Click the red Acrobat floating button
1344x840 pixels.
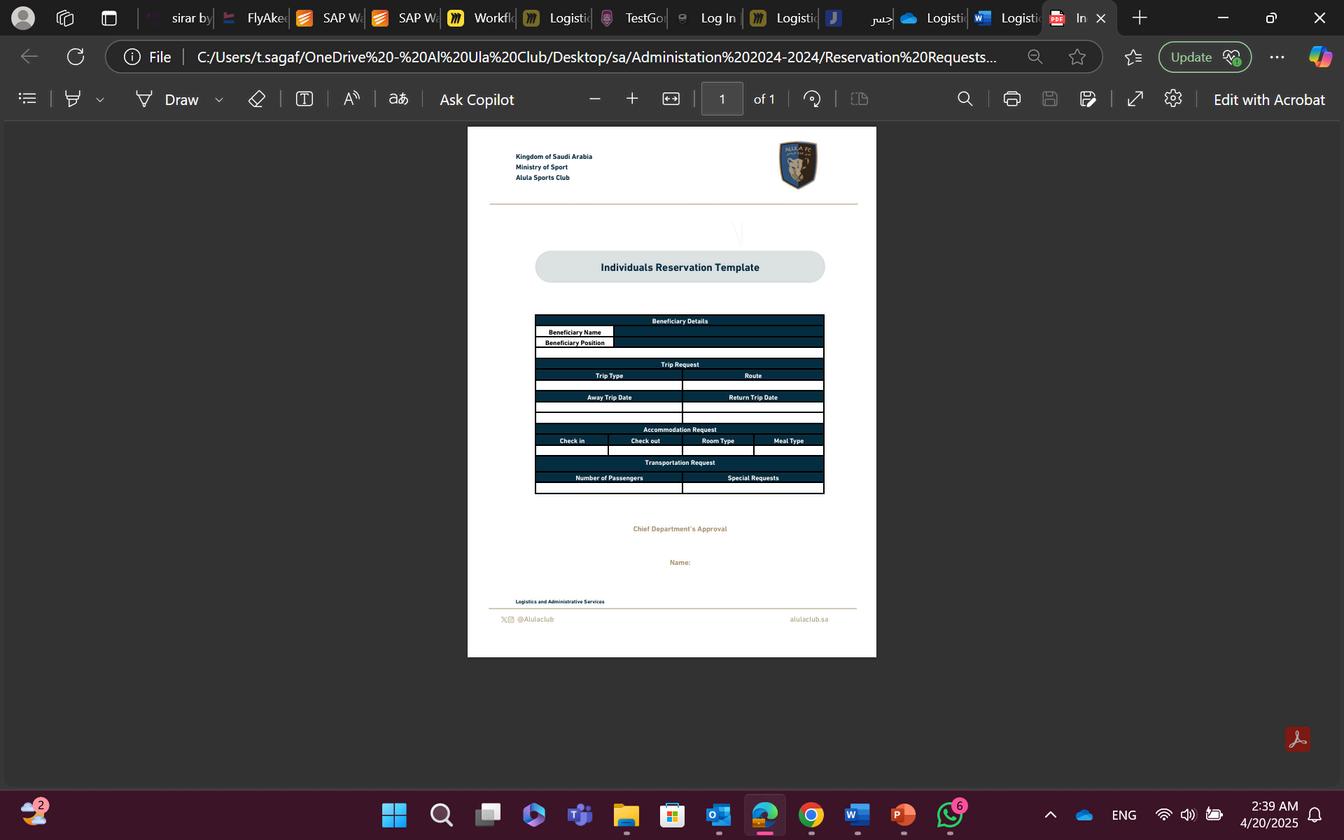(1297, 739)
